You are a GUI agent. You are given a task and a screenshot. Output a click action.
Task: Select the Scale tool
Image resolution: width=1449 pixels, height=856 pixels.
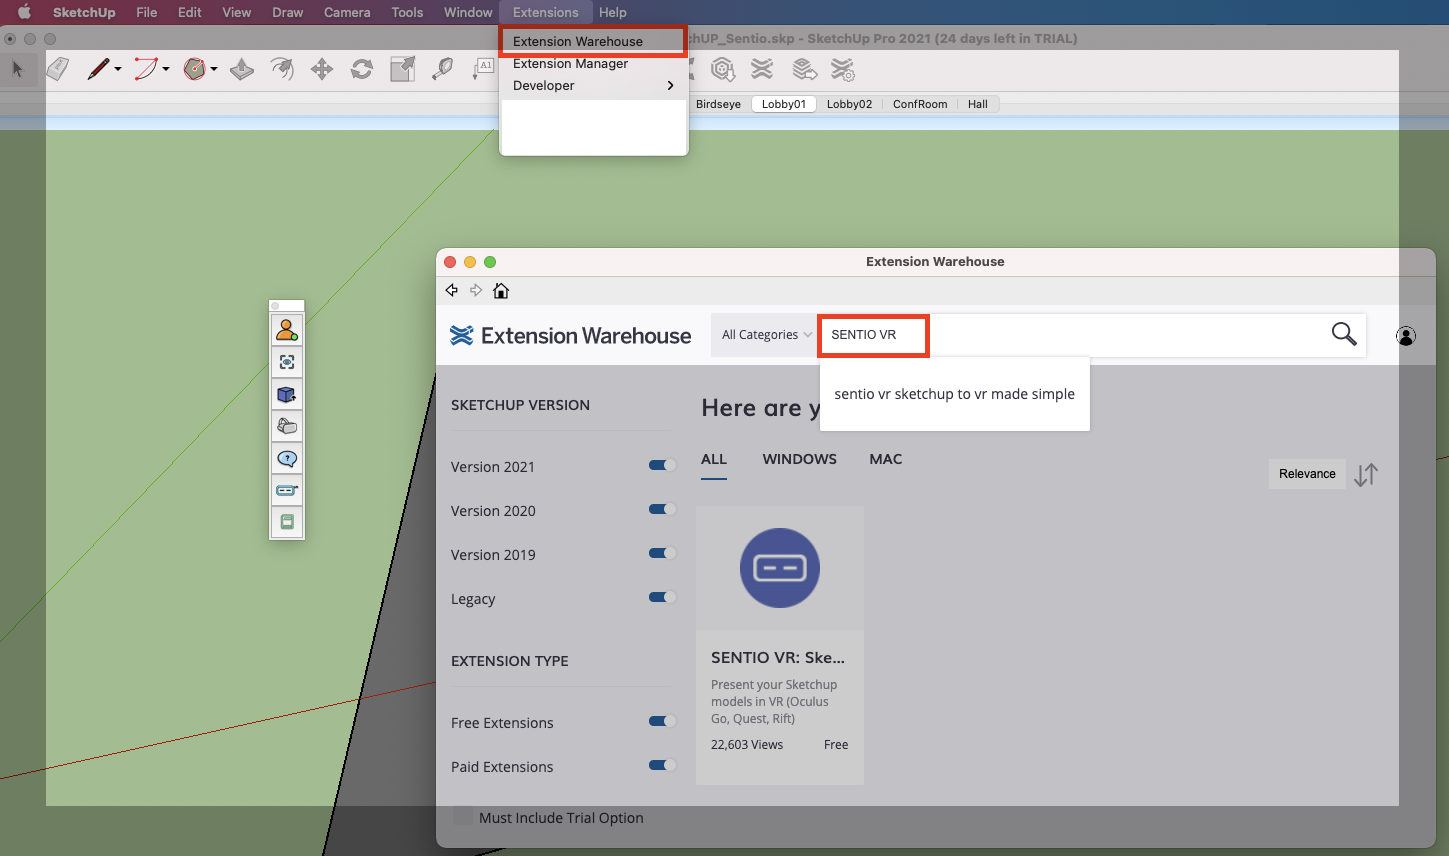(x=403, y=69)
